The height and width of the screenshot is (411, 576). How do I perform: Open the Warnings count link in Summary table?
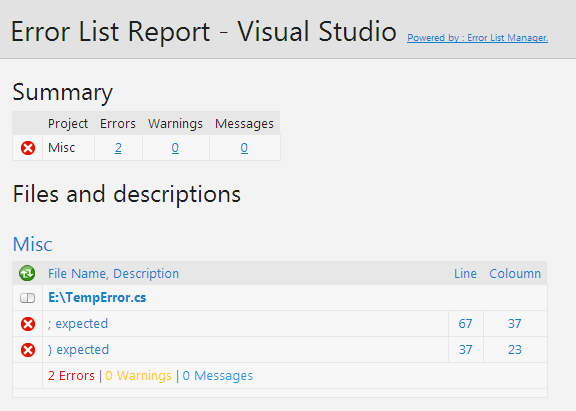click(175, 148)
